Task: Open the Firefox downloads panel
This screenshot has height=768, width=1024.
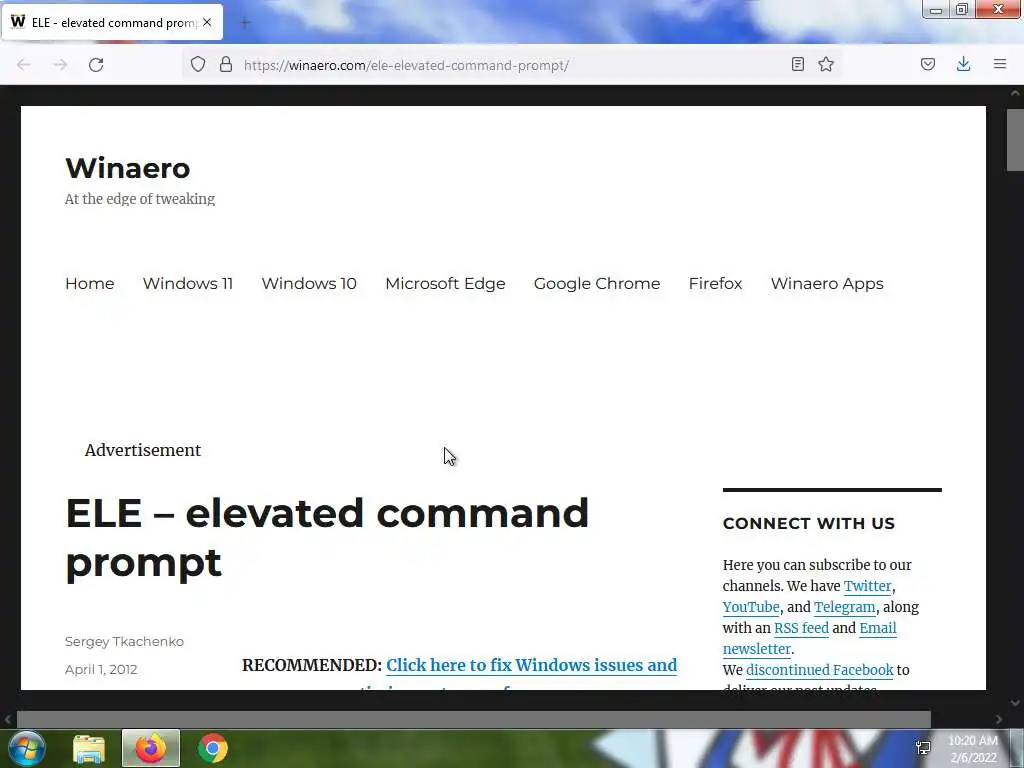Action: click(x=963, y=64)
